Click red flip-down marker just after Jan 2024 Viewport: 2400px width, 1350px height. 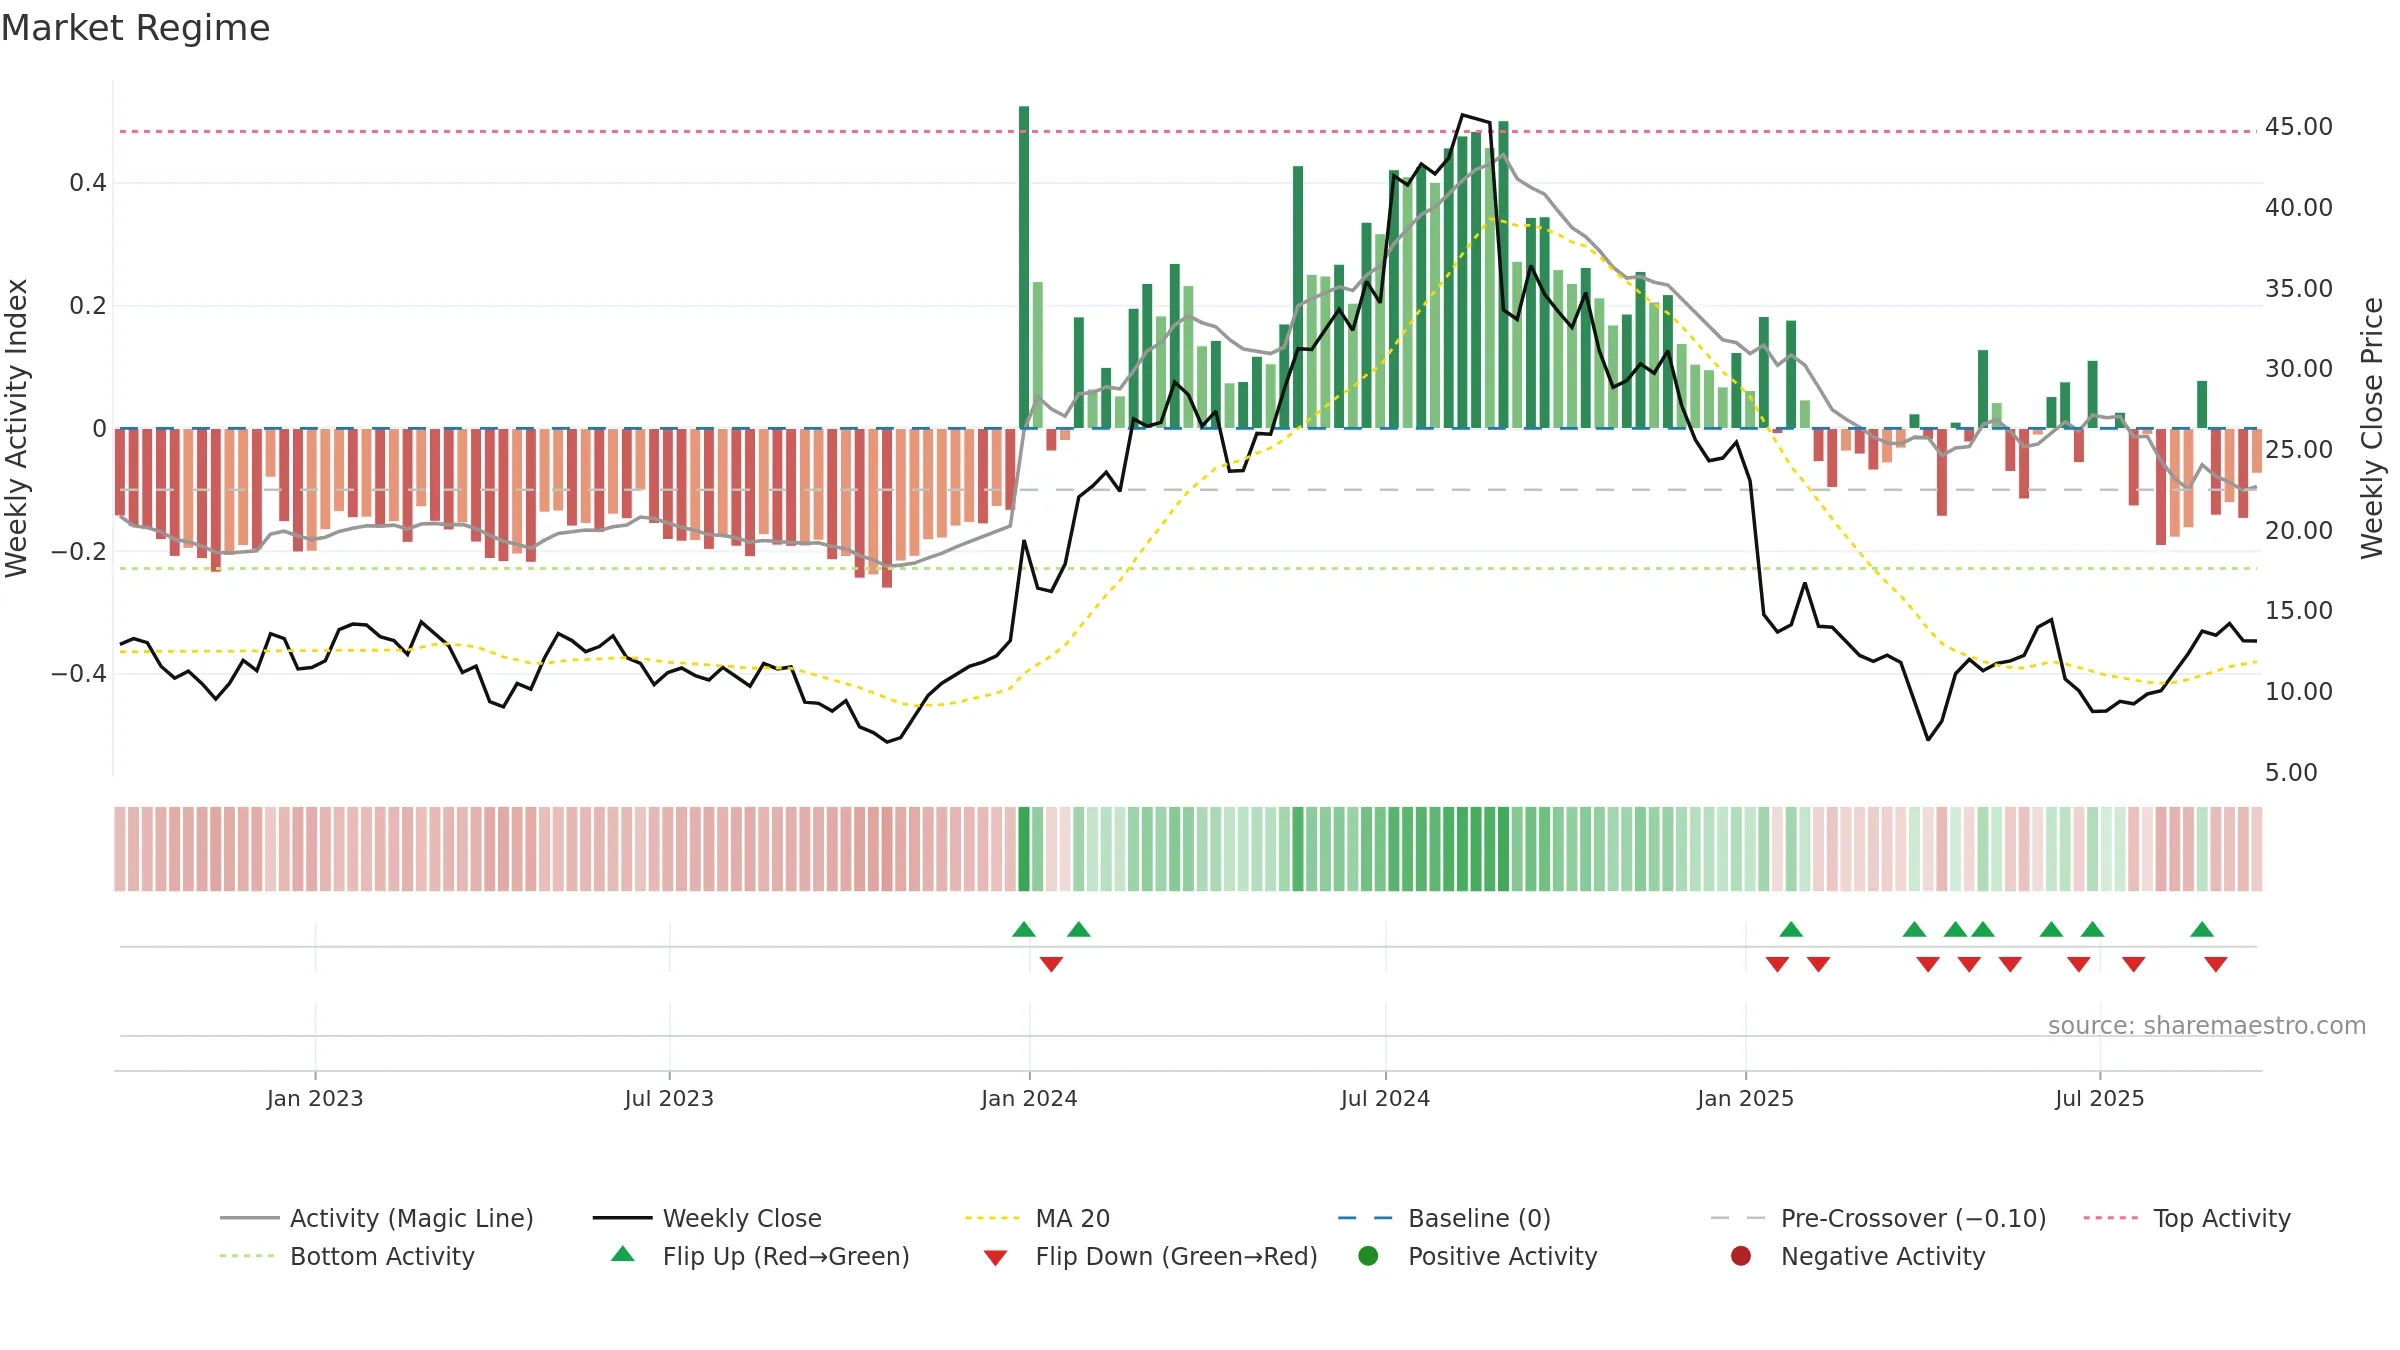pos(1051,964)
